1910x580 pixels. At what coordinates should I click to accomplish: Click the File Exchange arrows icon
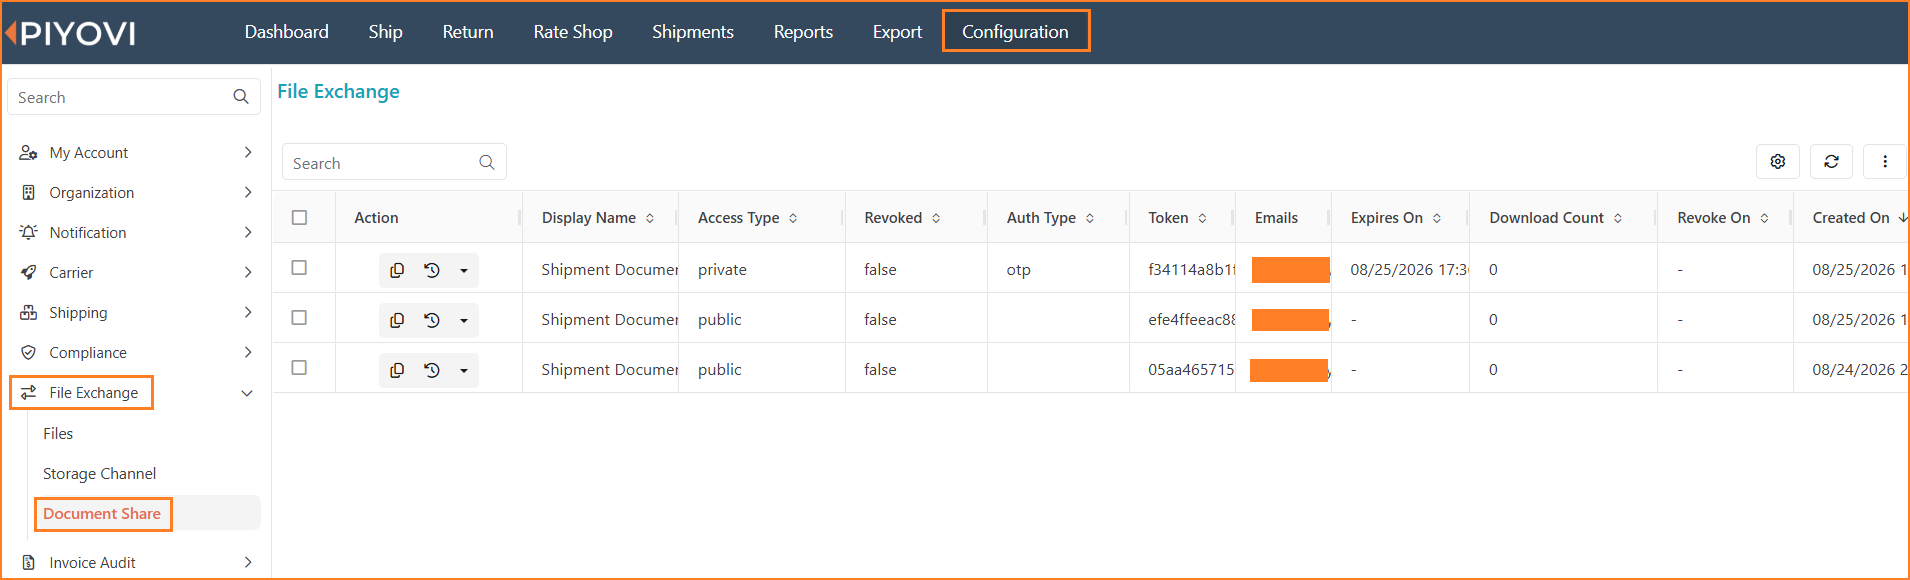(28, 392)
